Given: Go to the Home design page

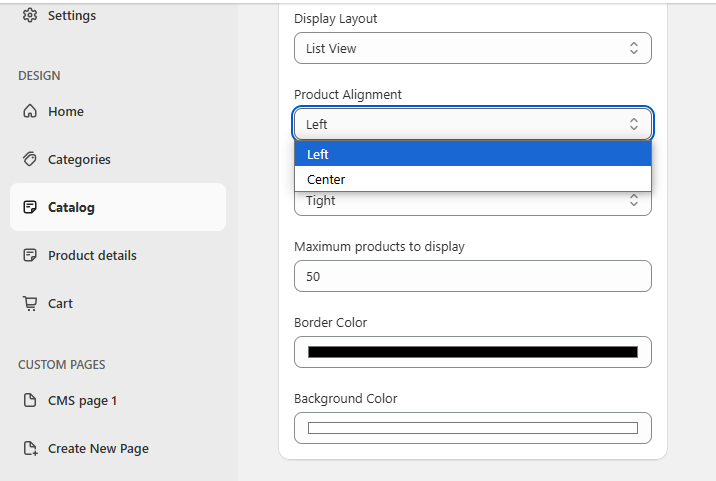Looking at the screenshot, I should 118,111.
